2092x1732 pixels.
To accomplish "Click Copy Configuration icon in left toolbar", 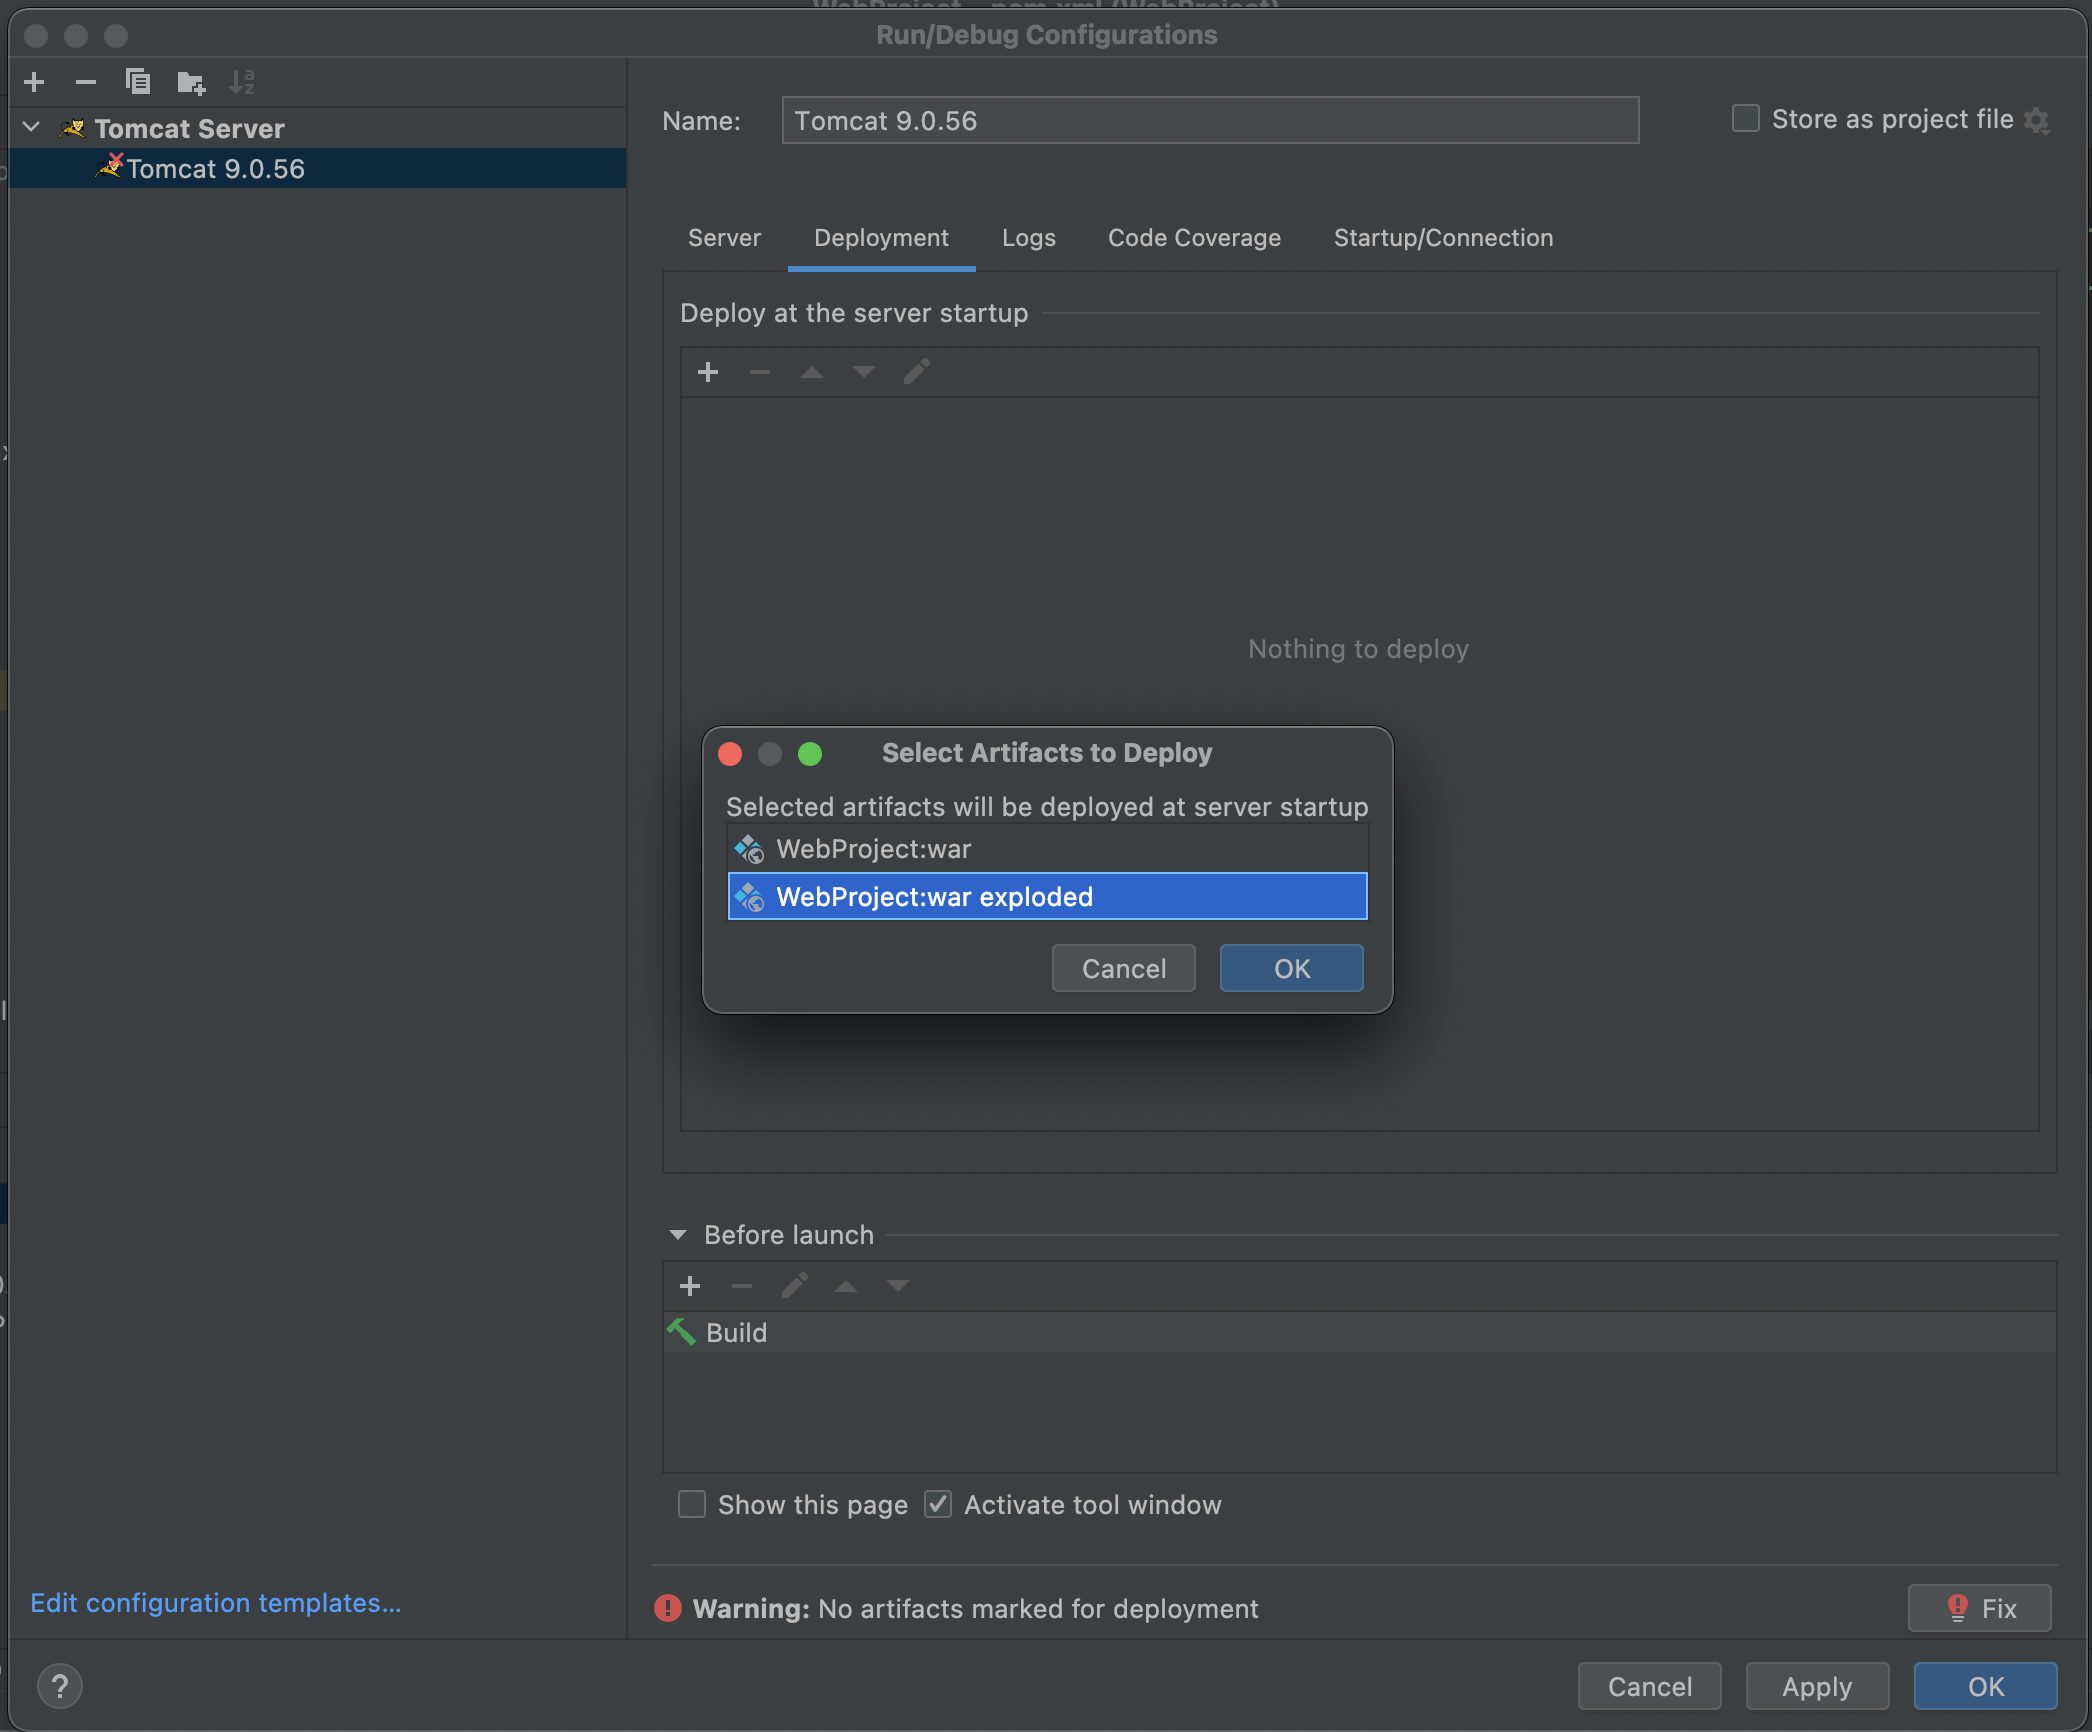I will [x=138, y=82].
